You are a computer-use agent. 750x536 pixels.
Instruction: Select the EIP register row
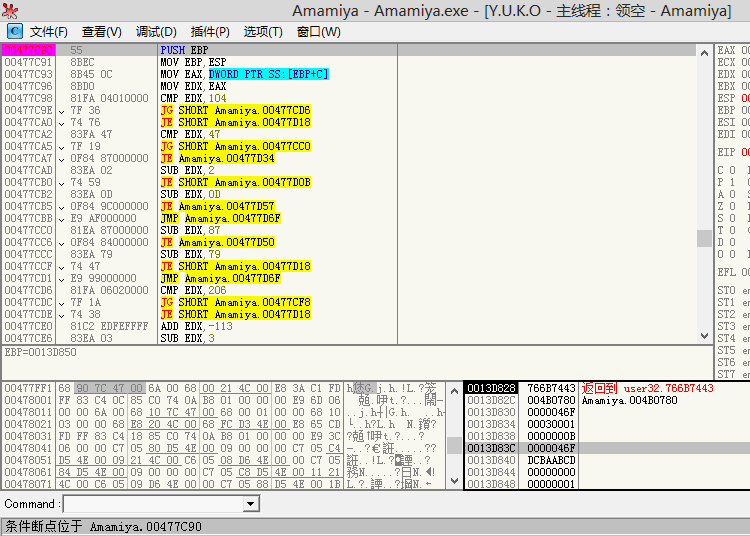coord(733,152)
